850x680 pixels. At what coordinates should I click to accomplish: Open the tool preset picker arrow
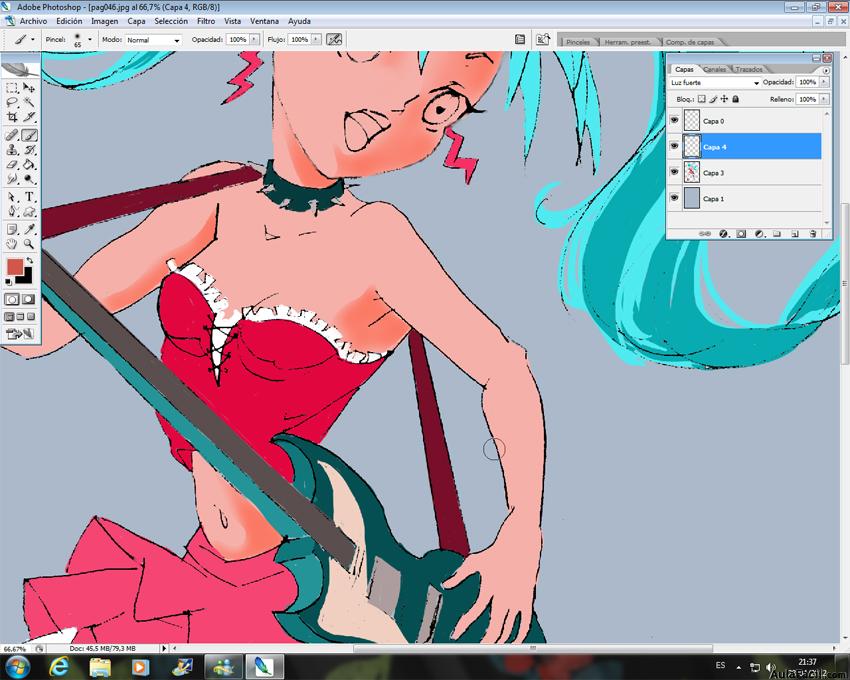point(33,40)
